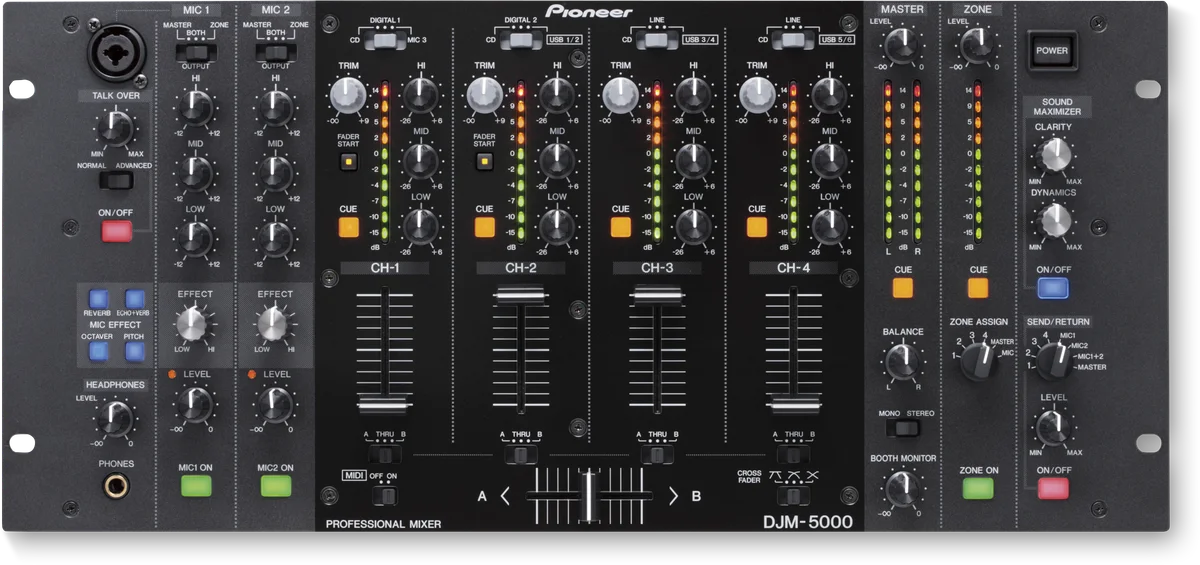Viewport: 1200px width, 565px height.
Task: Flip the TALK OVER NORMAL/ADVANCED switch
Action: 116,181
